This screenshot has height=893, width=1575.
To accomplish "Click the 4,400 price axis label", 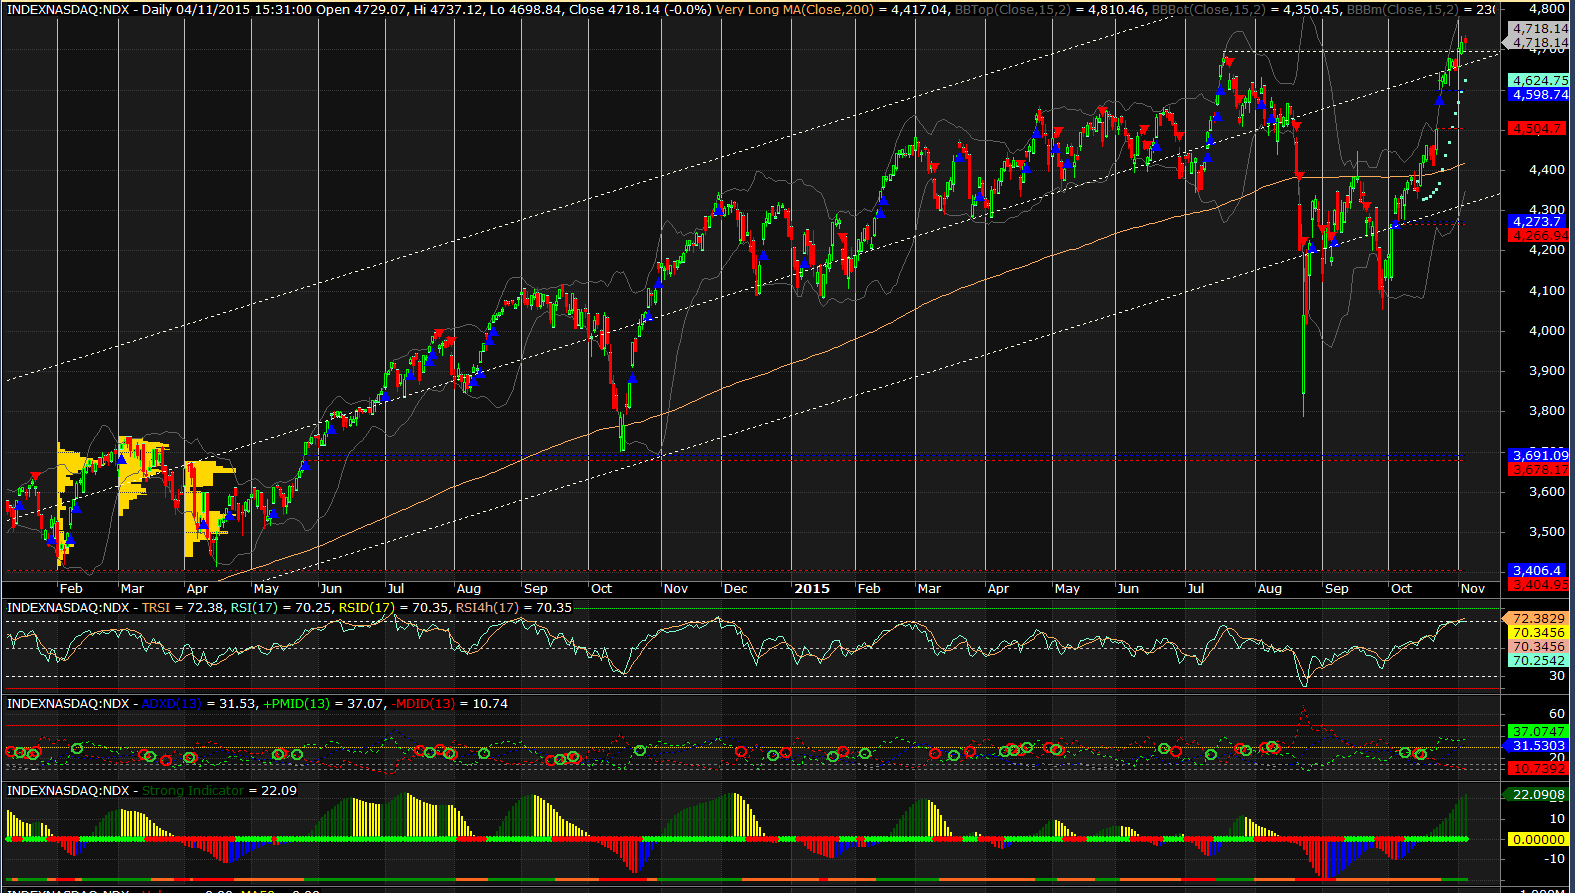I will point(1547,169).
